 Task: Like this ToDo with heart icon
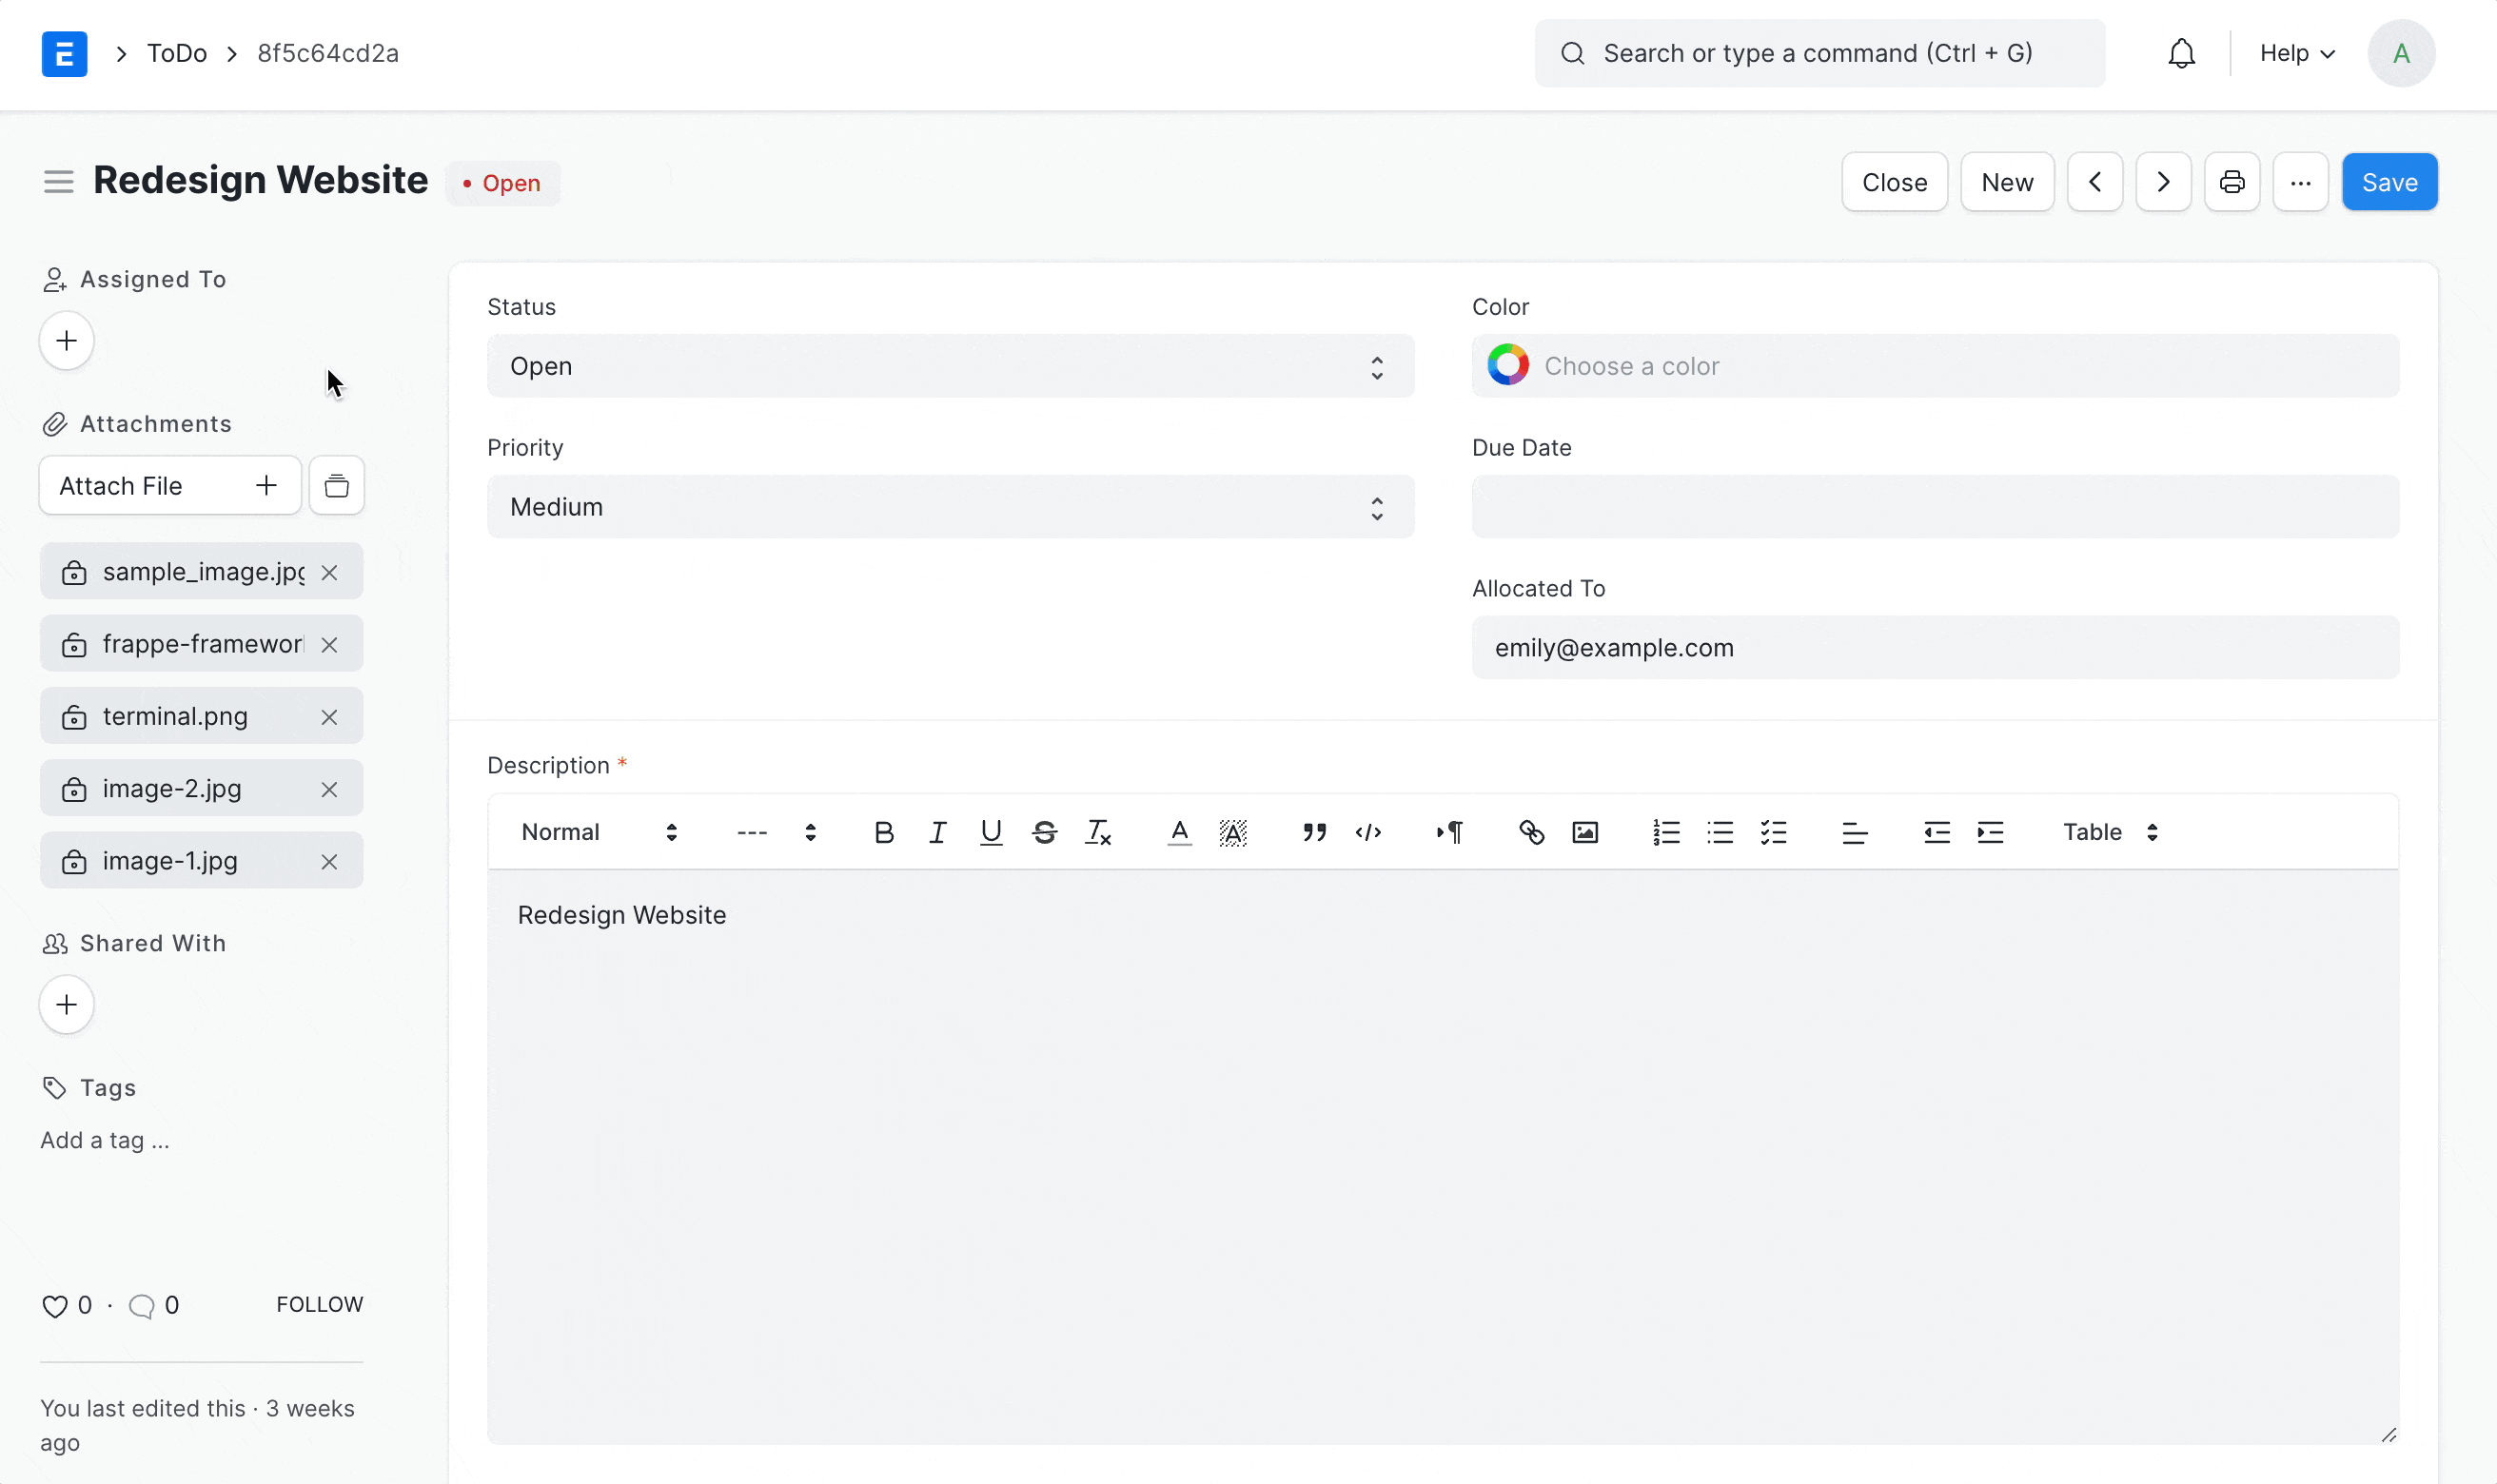[55, 1305]
